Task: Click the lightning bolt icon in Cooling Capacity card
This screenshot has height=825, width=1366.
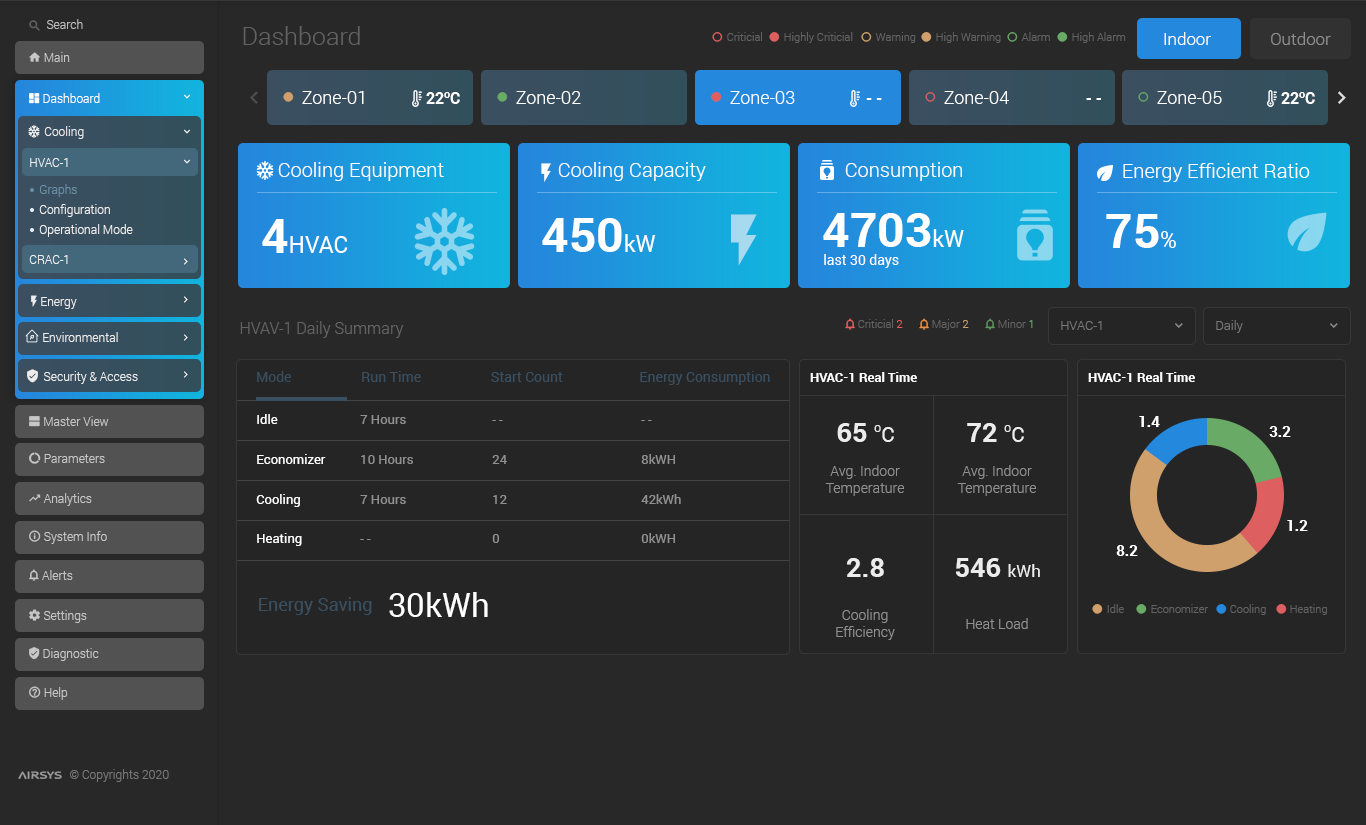Action: pos(743,239)
